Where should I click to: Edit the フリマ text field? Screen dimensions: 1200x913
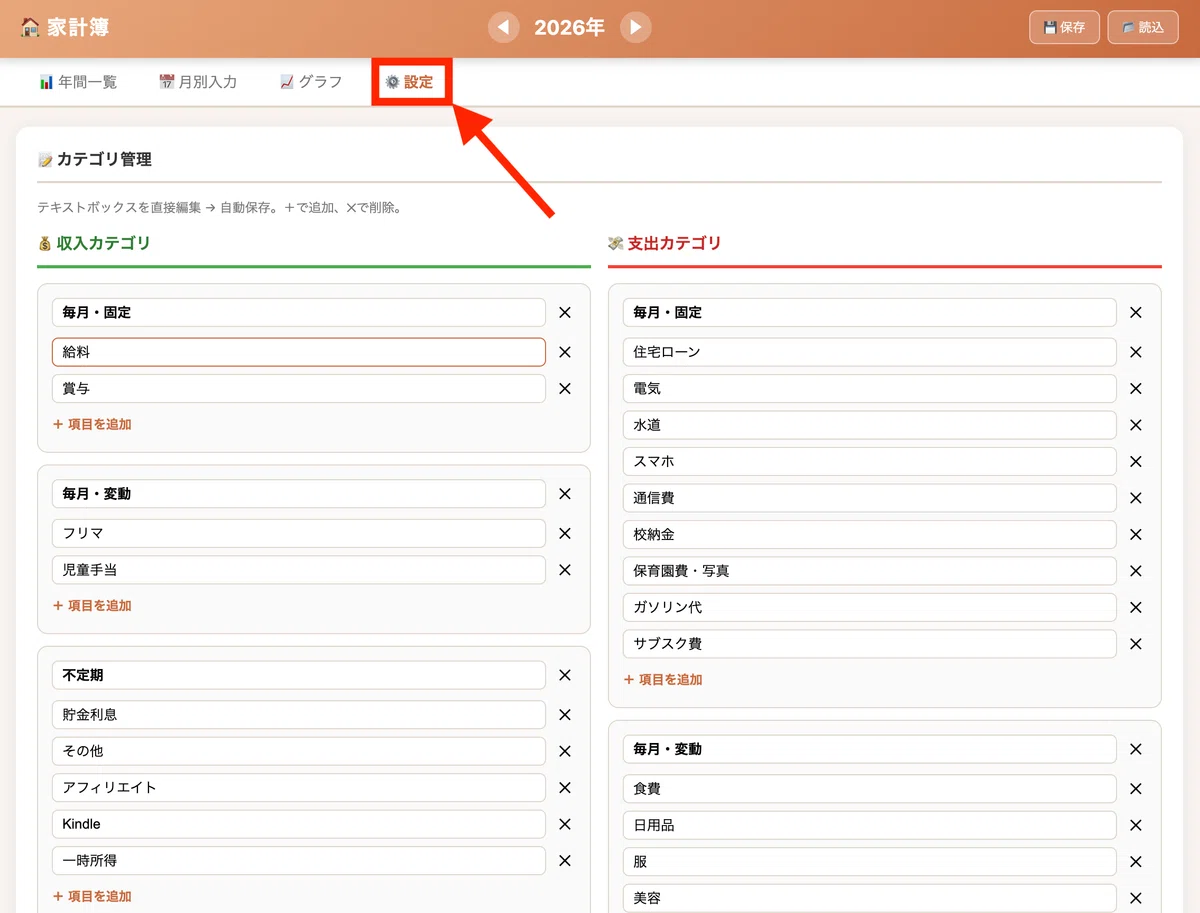point(299,533)
